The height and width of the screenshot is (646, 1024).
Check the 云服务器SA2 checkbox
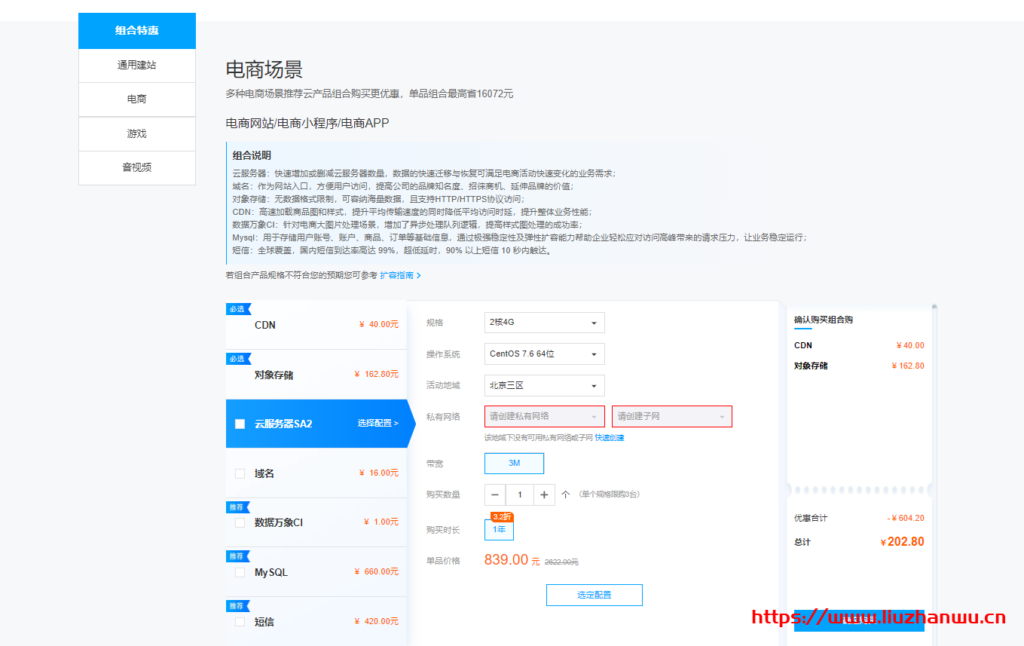click(x=238, y=424)
